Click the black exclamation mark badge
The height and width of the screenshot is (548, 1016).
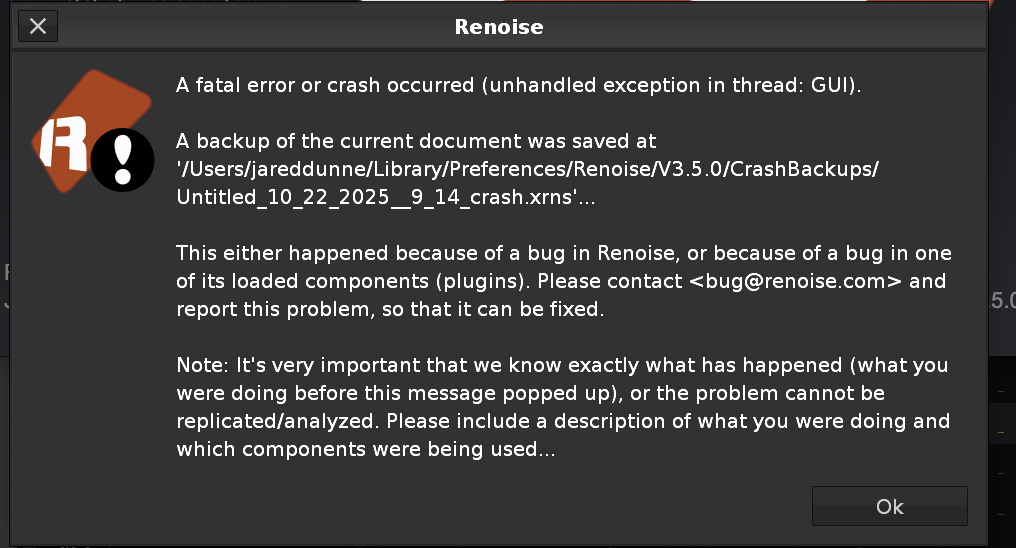[x=123, y=159]
